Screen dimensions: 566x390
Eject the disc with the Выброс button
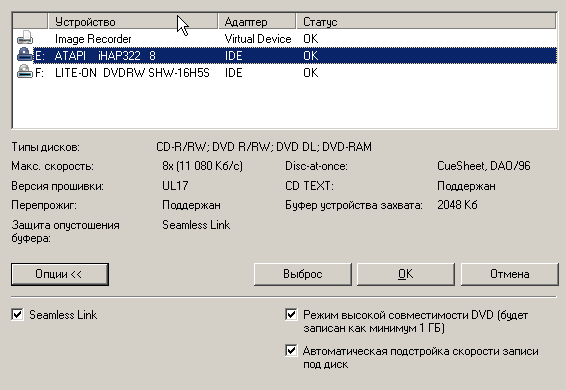tap(302, 274)
